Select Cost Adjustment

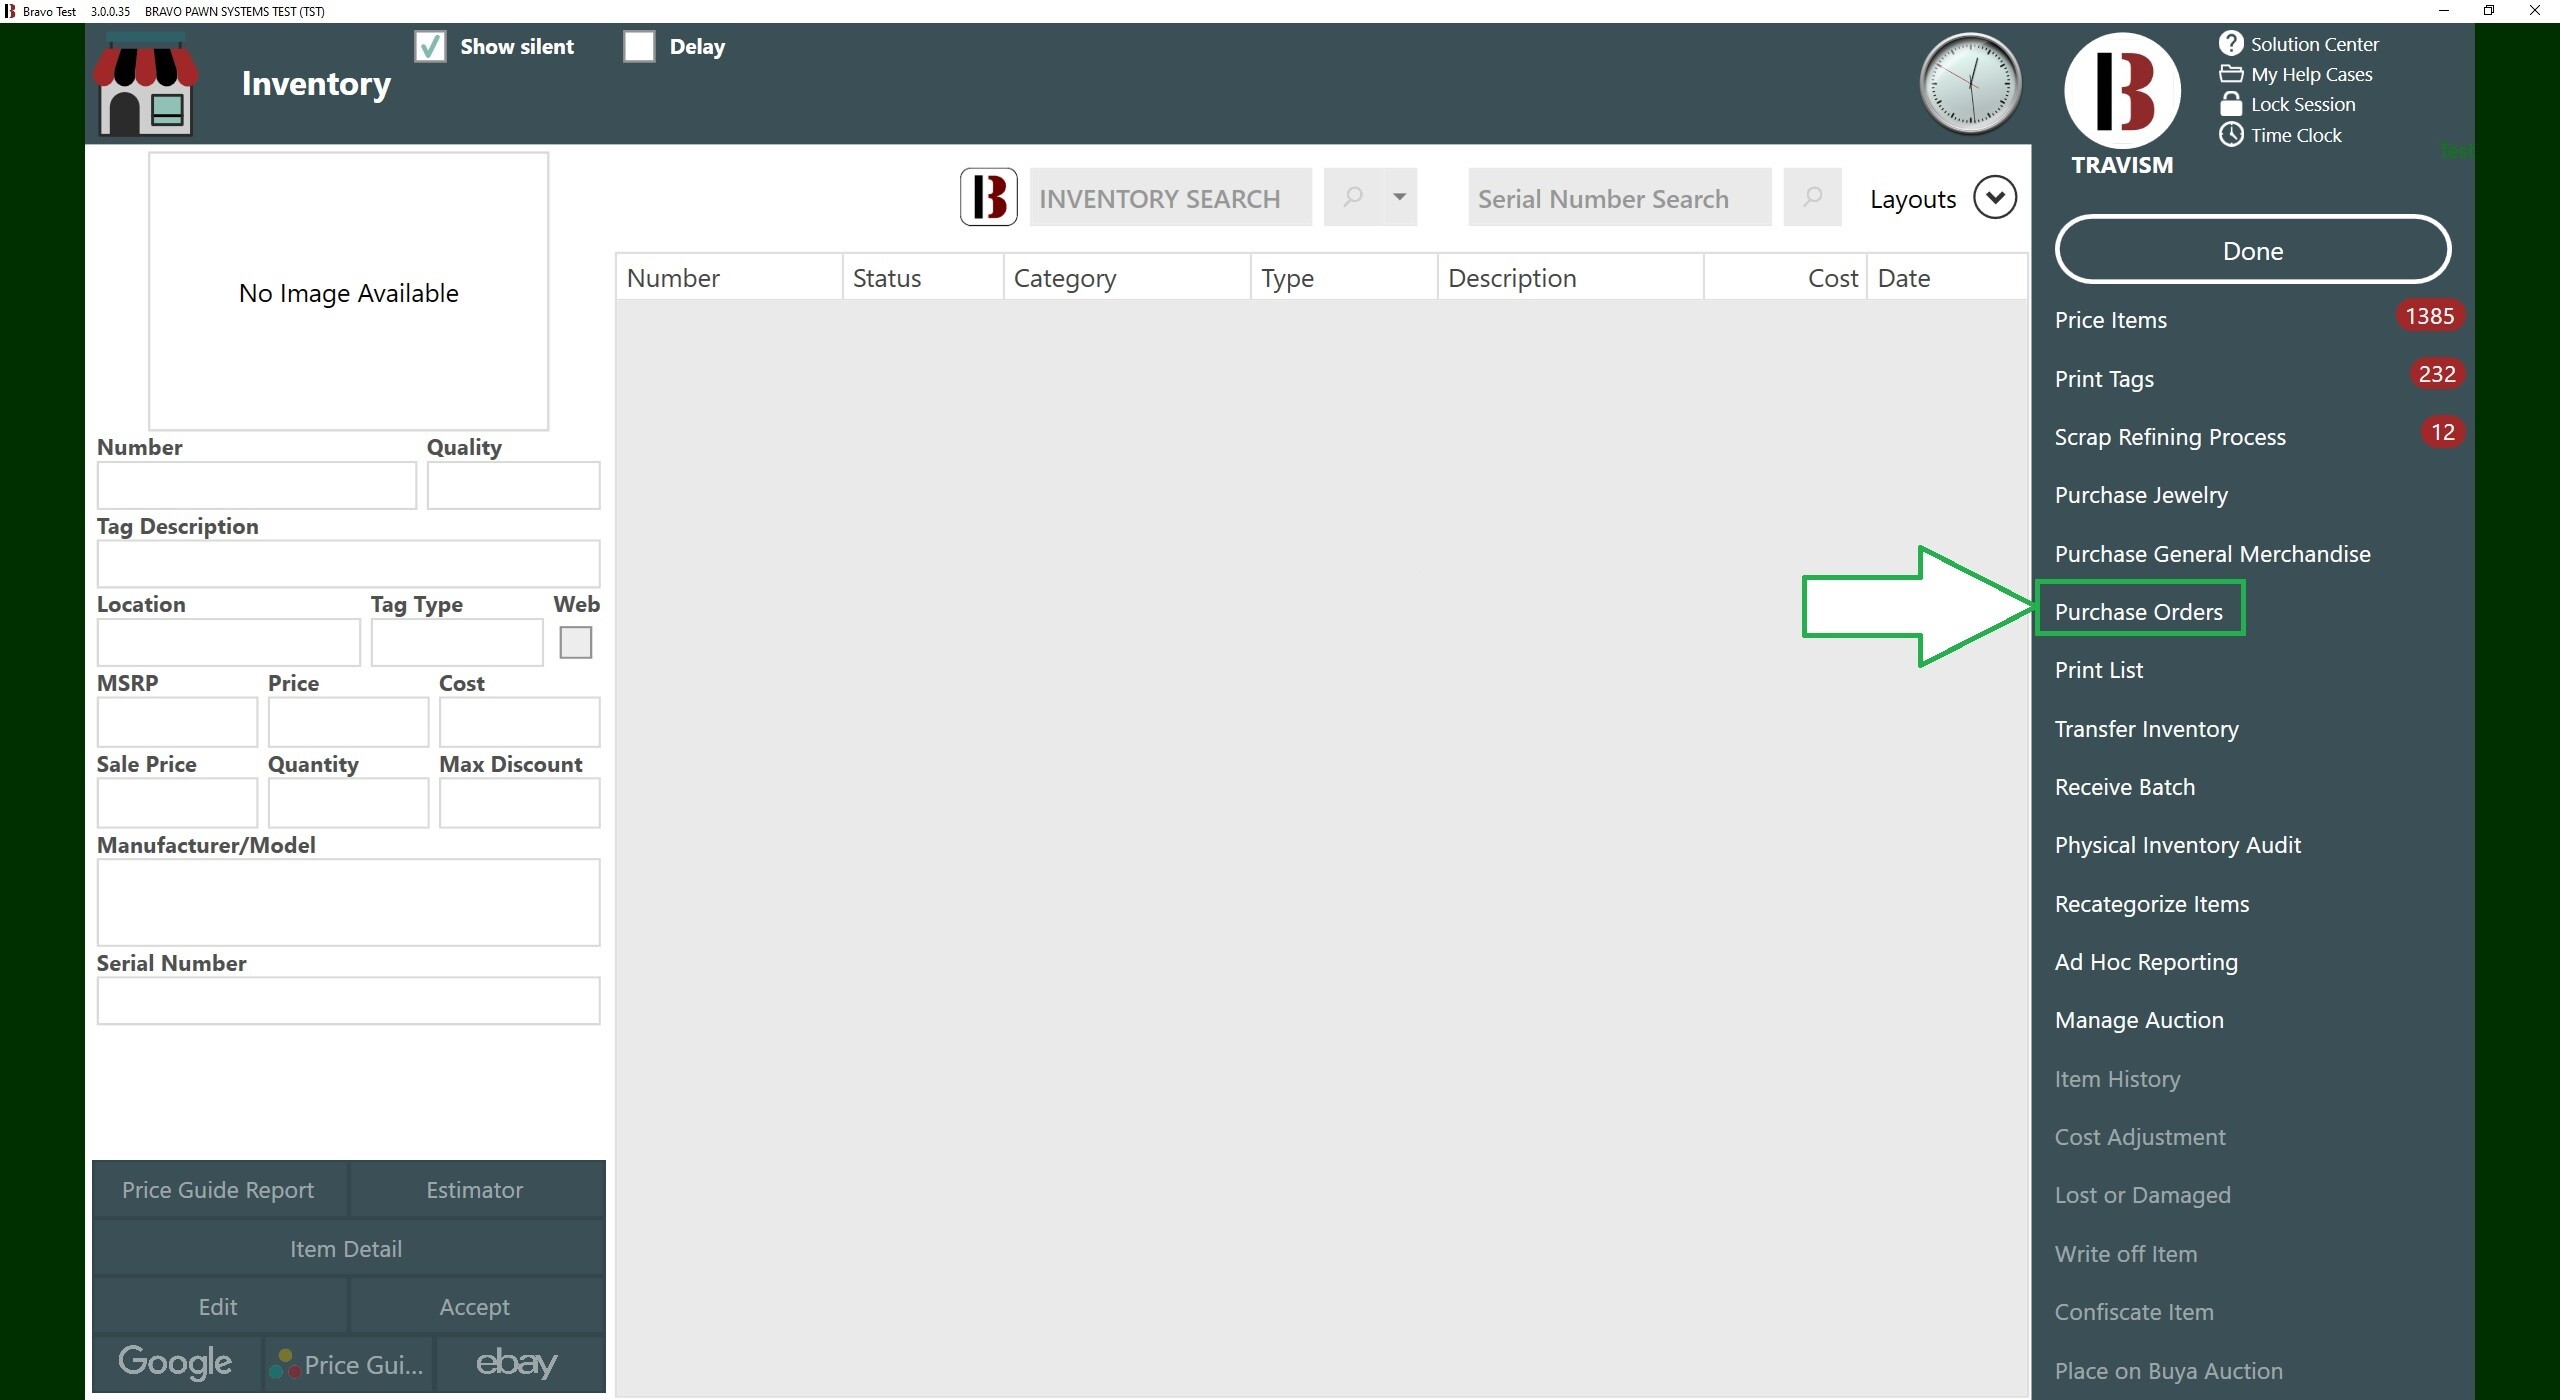[x=2140, y=1137]
